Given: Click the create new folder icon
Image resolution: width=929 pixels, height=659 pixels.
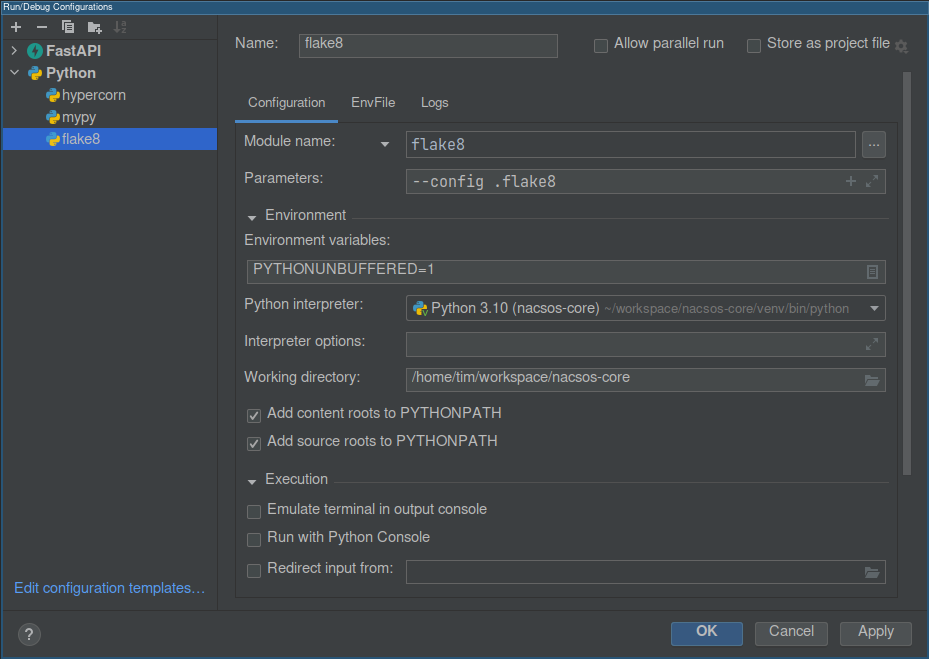Looking at the screenshot, I should pyautogui.click(x=94, y=27).
